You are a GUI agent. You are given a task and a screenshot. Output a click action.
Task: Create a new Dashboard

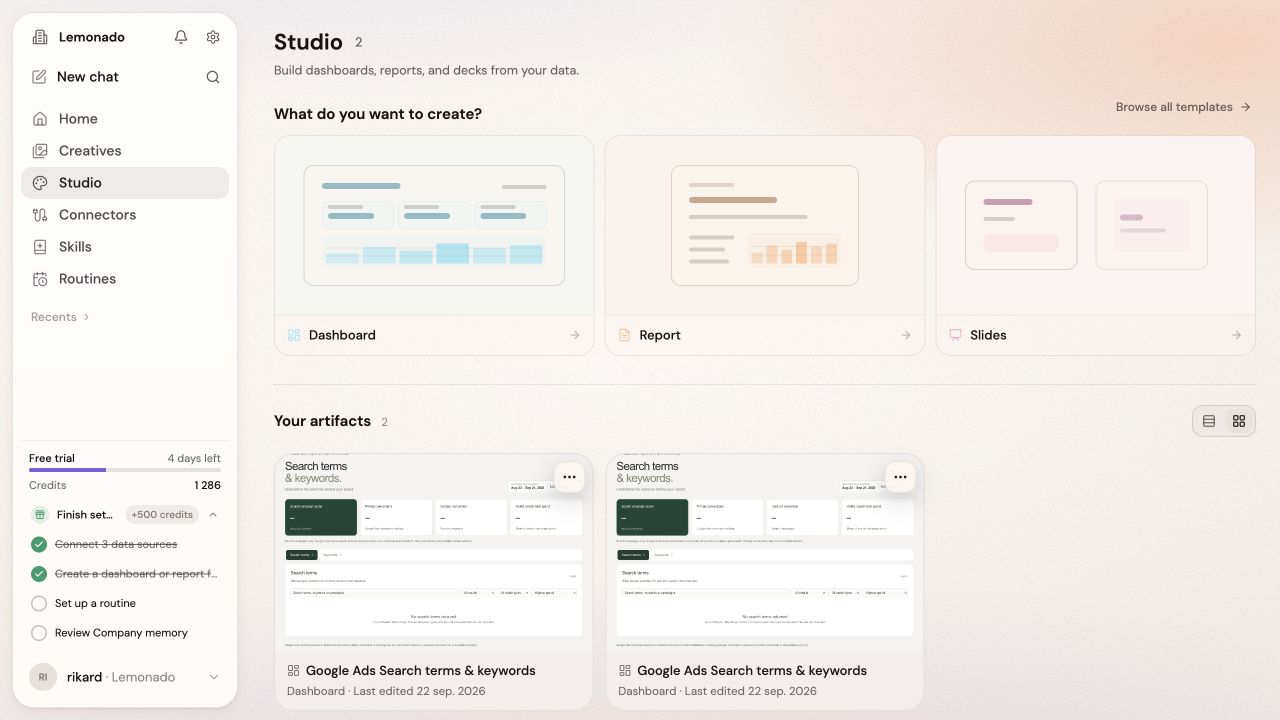(x=434, y=245)
